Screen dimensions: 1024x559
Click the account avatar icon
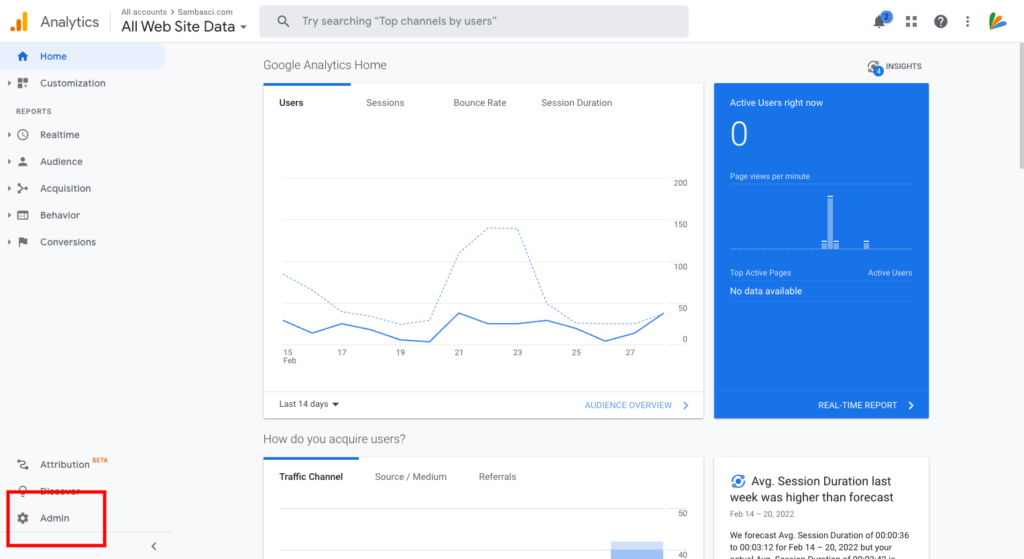[997, 22]
